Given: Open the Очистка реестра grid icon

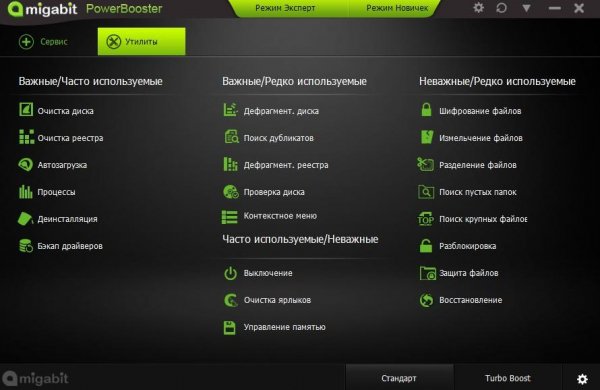Looking at the screenshot, I should (x=26, y=137).
